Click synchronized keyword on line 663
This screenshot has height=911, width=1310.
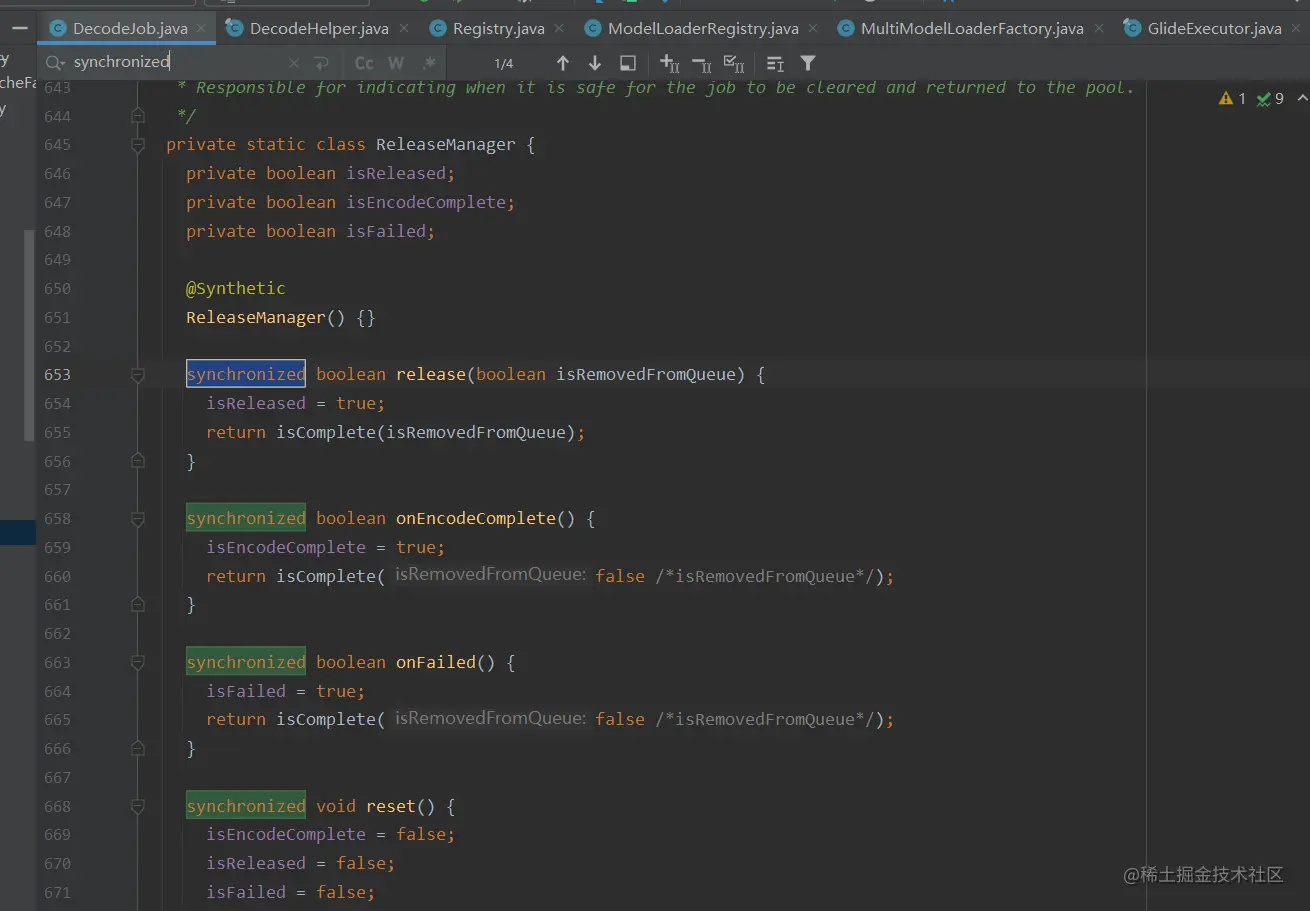(x=246, y=662)
